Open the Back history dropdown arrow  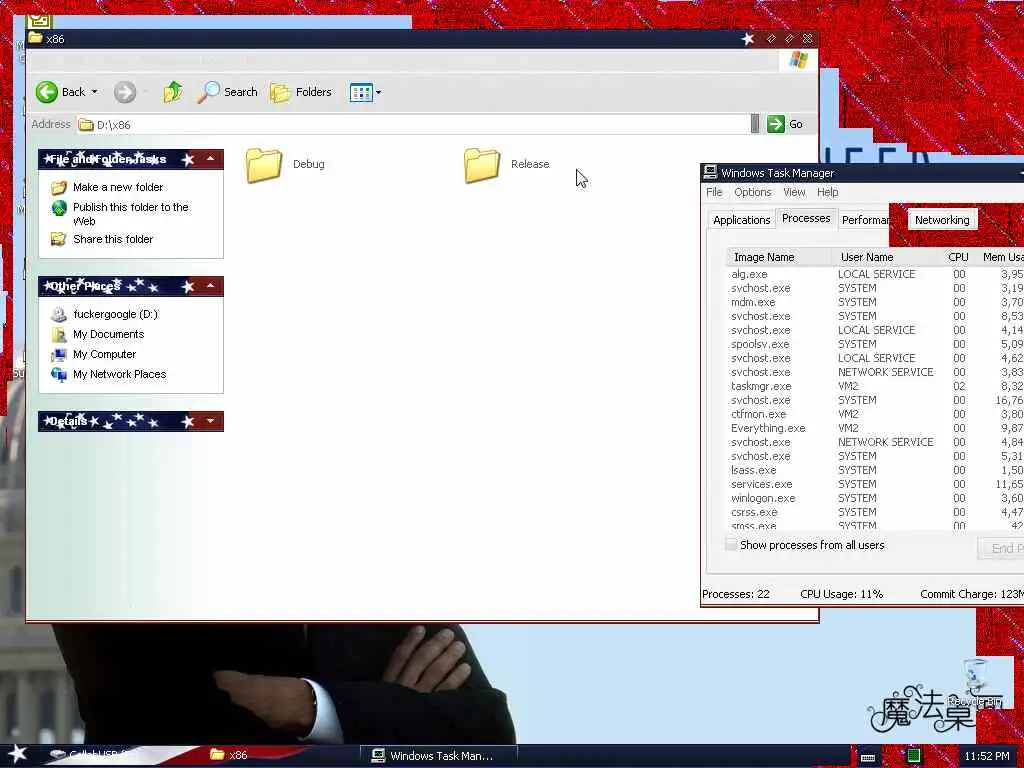(x=95, y=92)
